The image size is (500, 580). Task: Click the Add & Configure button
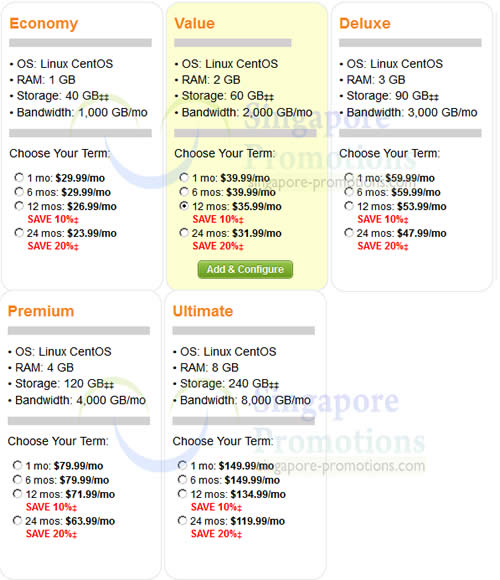pyautogui.click(x=245, y=269)
